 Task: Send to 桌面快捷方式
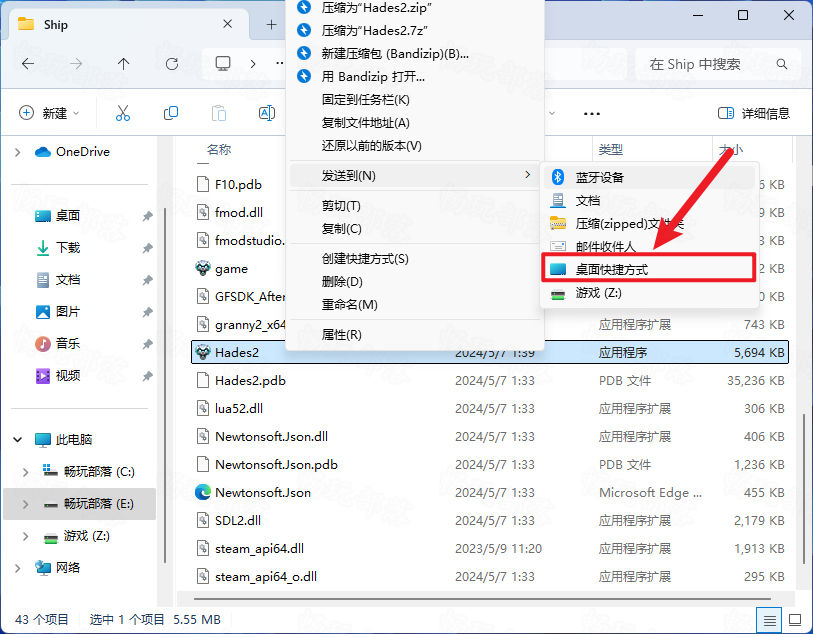tap(649, 270)
